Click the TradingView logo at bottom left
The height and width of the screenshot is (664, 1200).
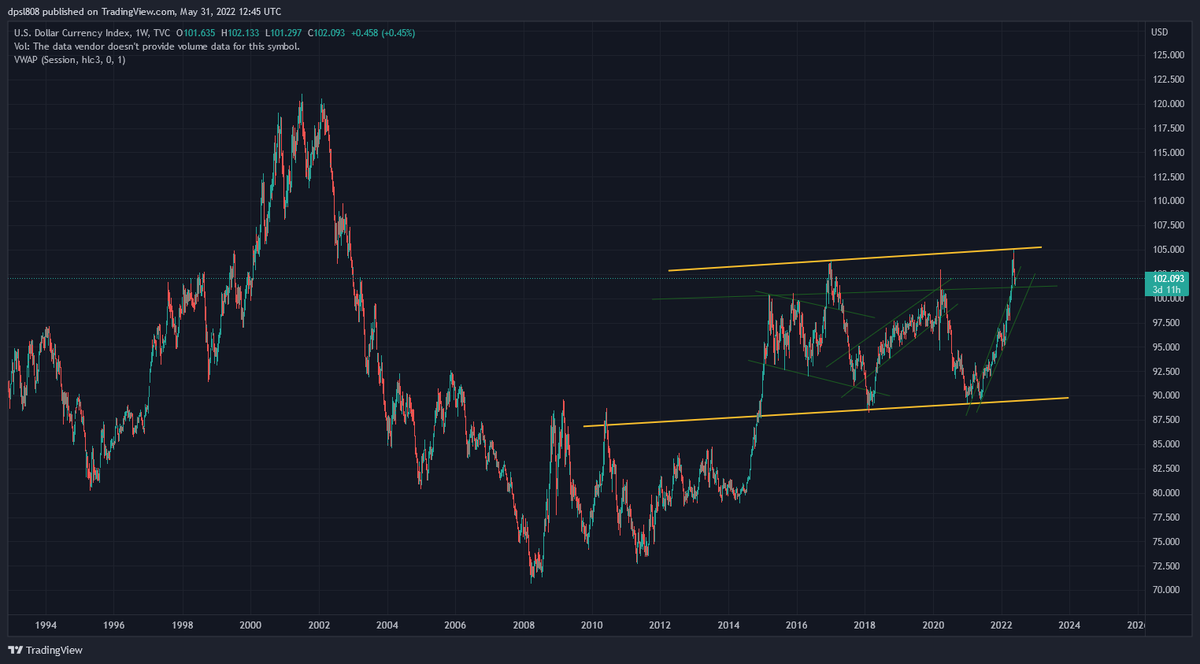pos(46,650)
